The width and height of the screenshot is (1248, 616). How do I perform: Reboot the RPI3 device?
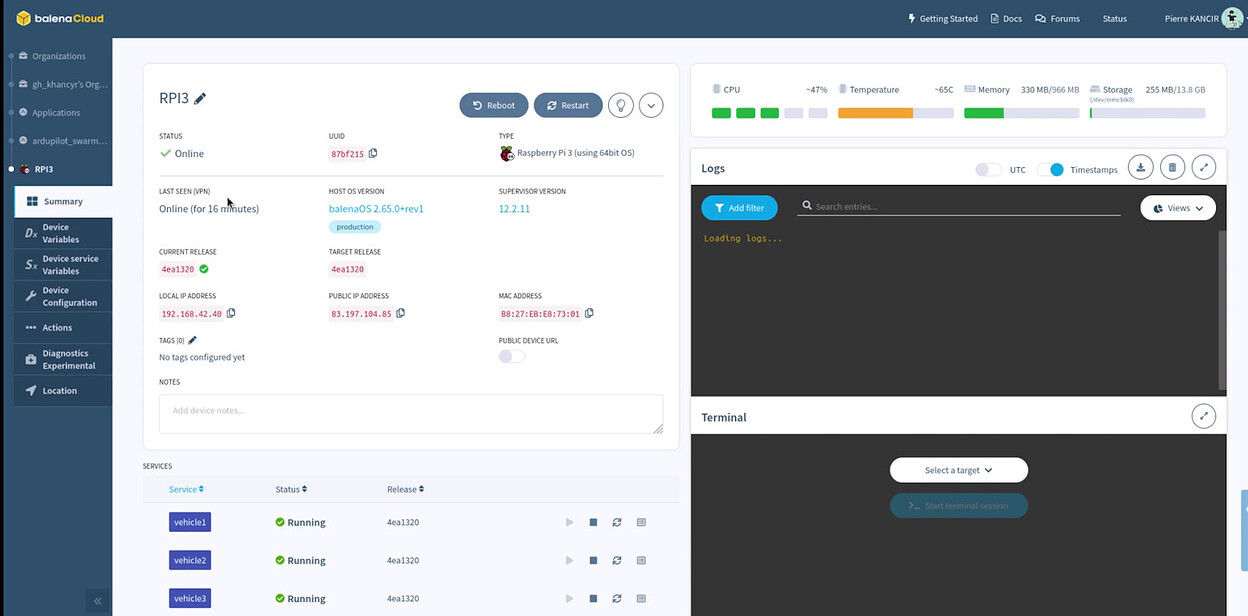pos(493,105)
